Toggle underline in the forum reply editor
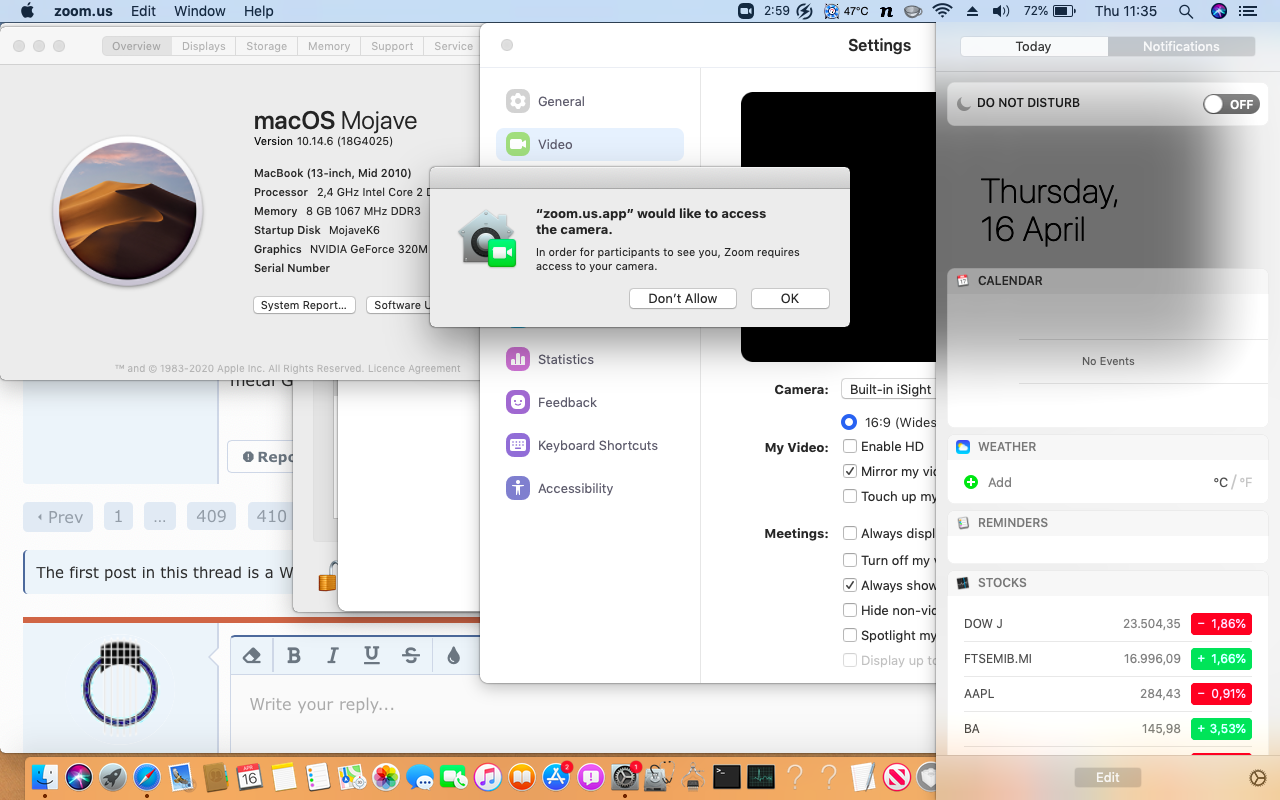 click(371, 655)
